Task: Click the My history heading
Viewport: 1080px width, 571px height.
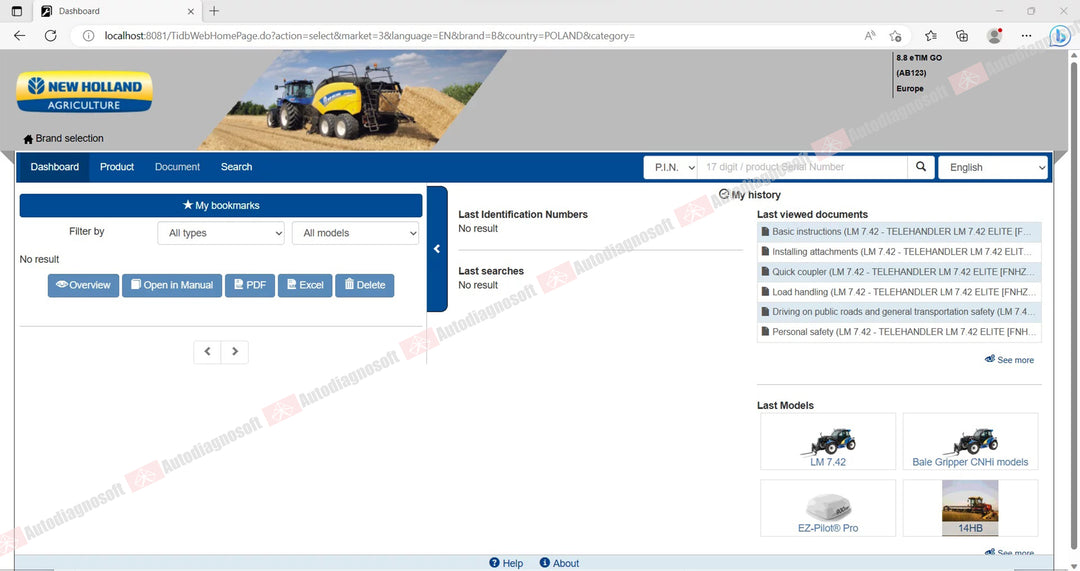Action: [749, 195]
